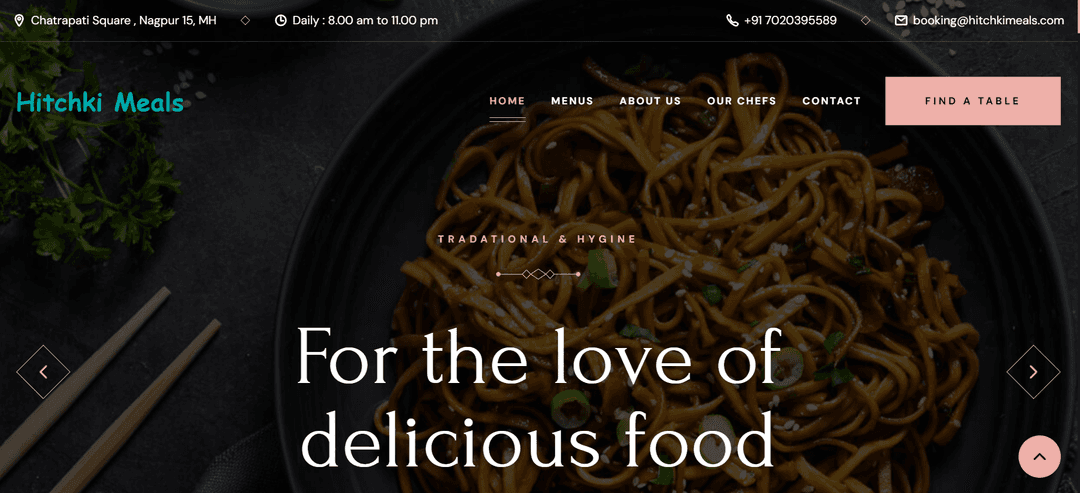
Task: Click the Find a Table button
Action: coord(973,101)
